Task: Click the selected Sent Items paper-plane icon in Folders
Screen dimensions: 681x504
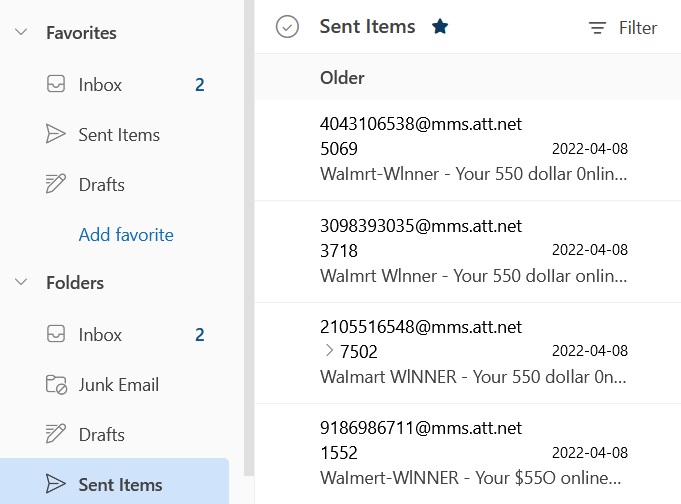Action: [x=56, y=484]
